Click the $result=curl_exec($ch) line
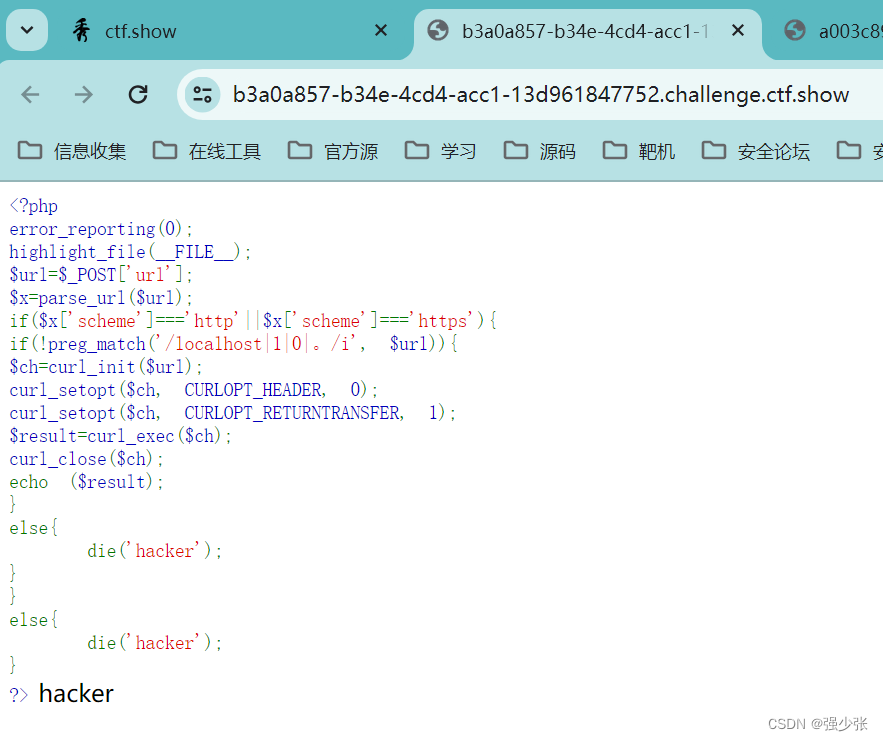The height and width of the screenshot is (741, 883). [x=121, y=436]
